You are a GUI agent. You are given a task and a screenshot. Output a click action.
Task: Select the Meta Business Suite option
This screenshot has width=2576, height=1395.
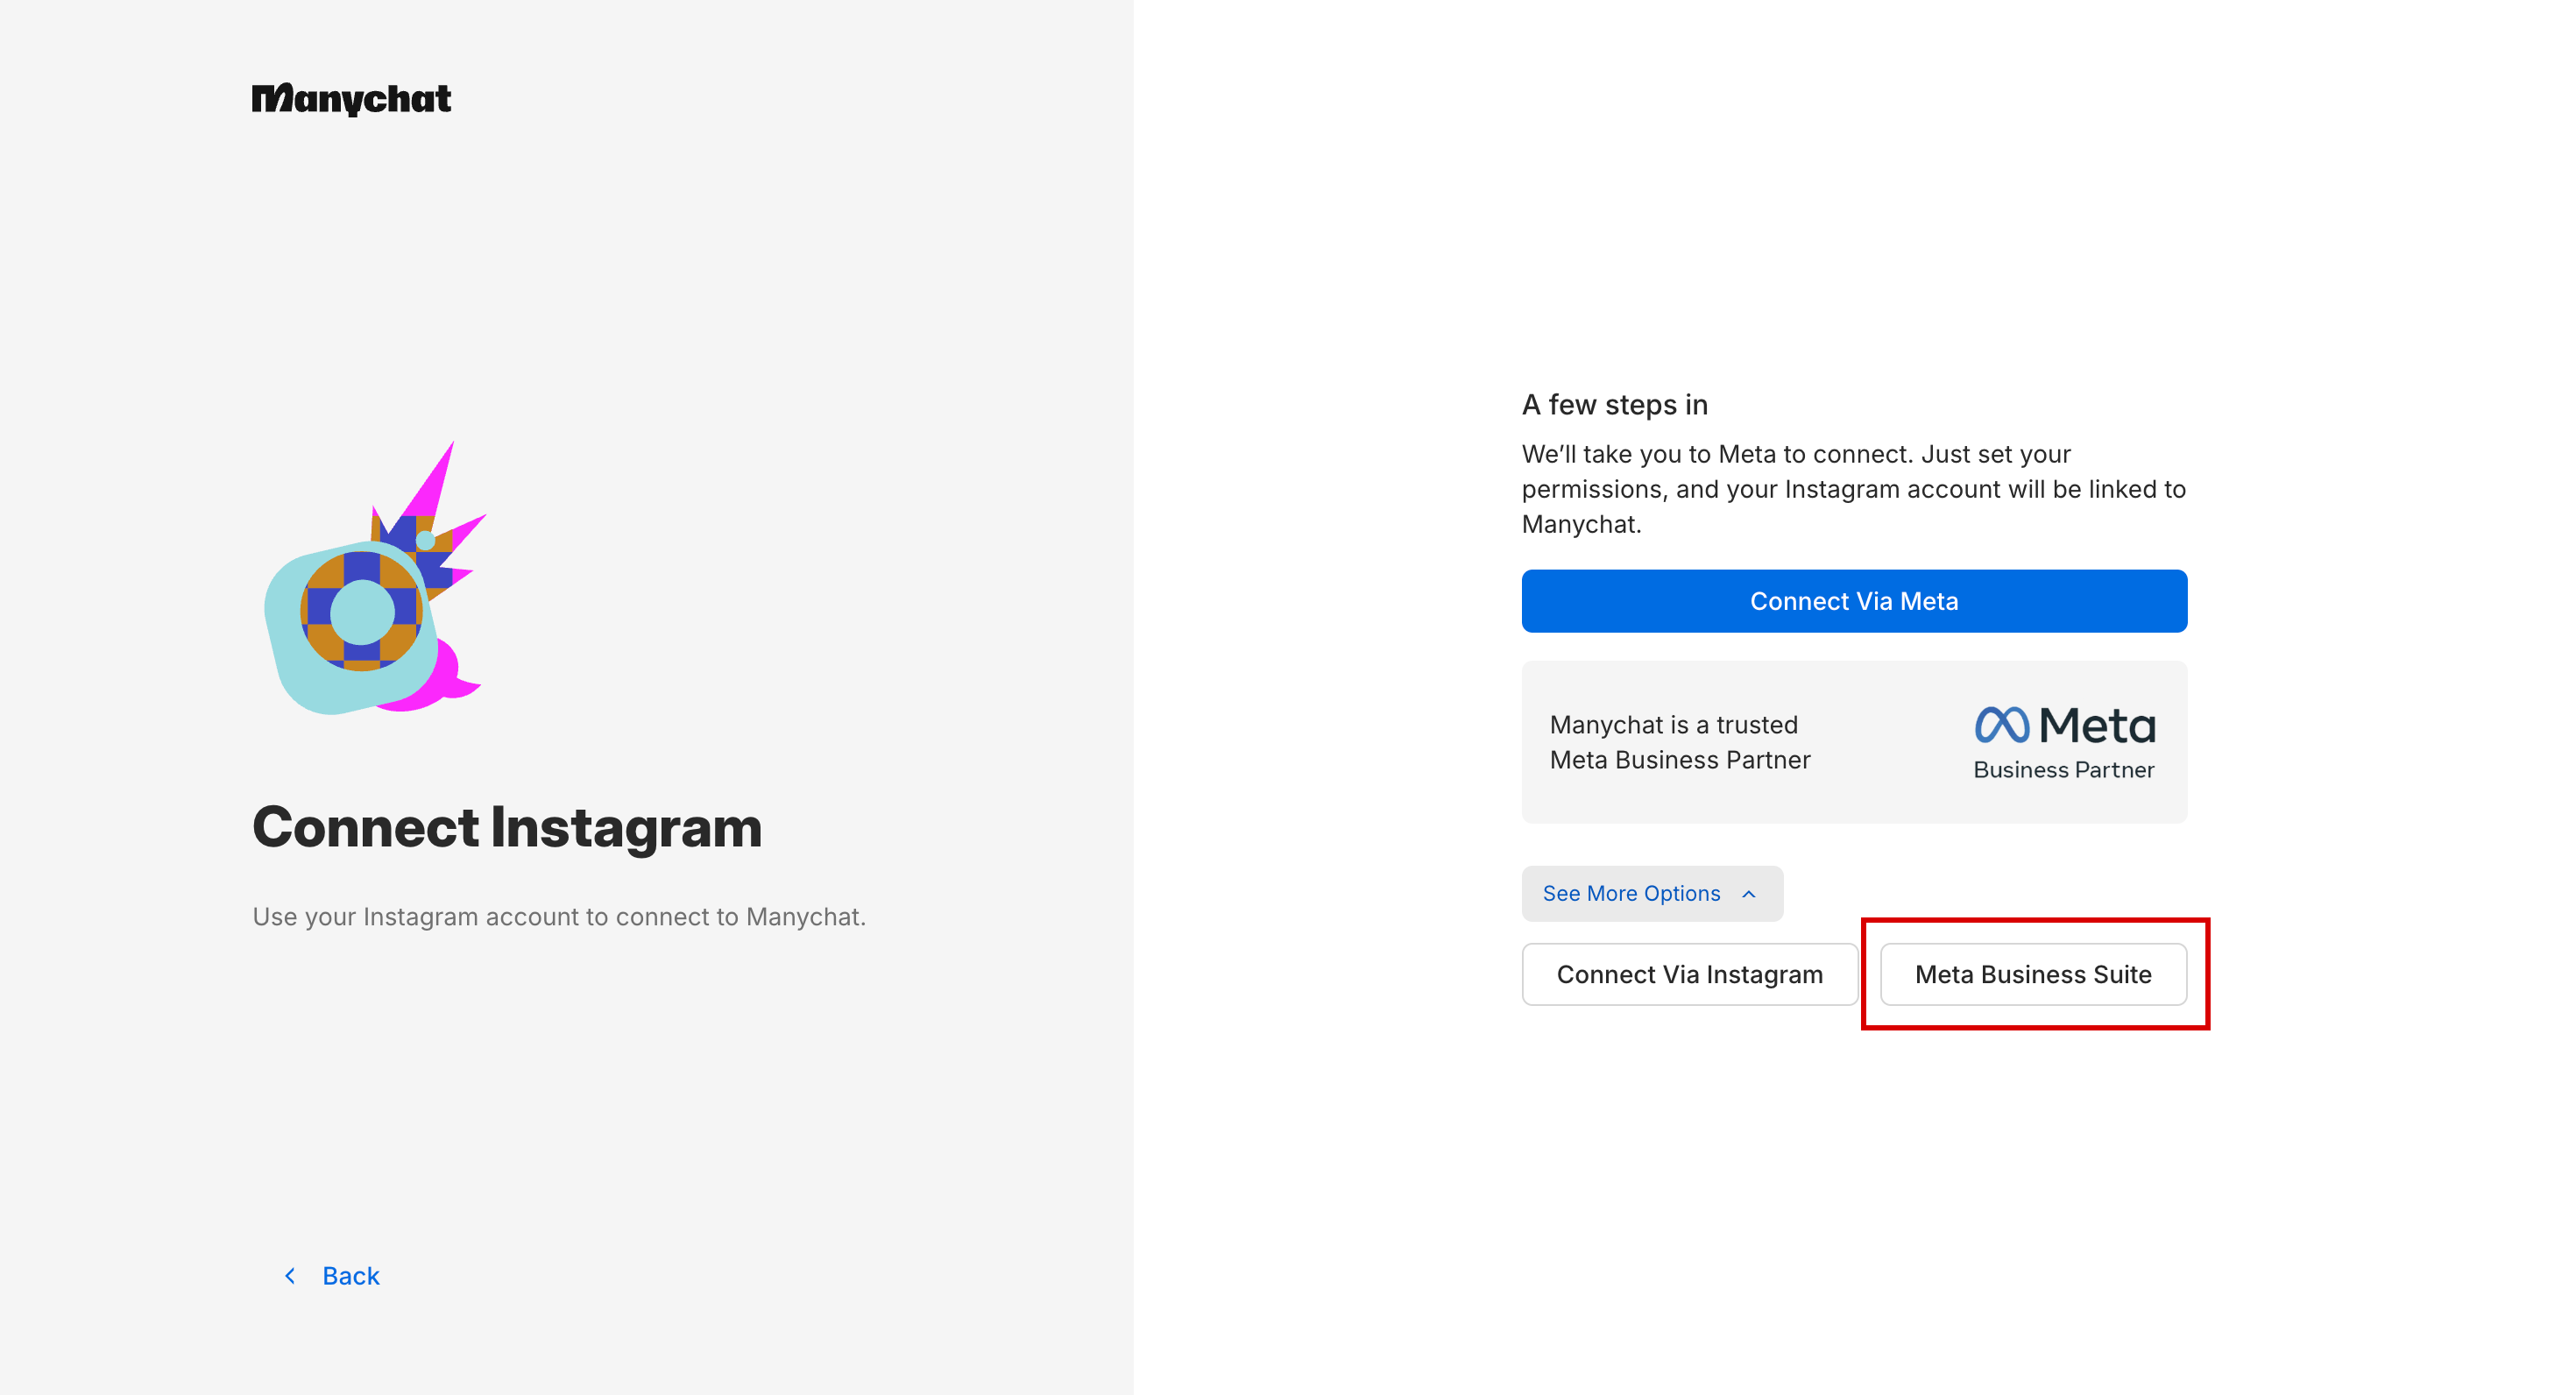pyautogui.click(x=2033, y=974)
